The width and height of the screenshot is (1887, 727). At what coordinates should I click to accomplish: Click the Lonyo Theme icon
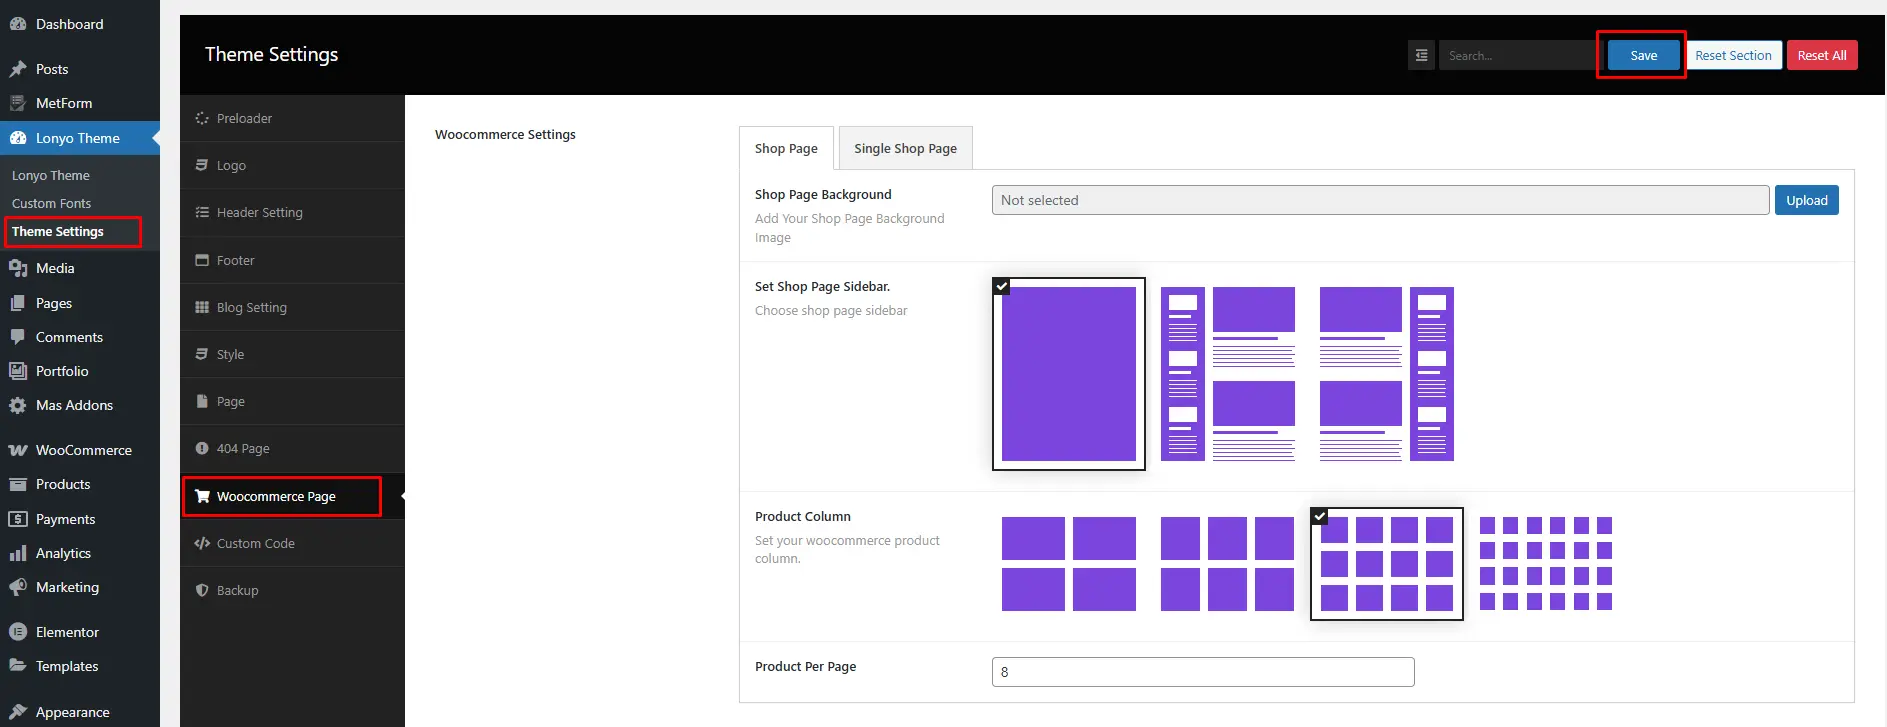pyautogui.click(x=17, y=138)
